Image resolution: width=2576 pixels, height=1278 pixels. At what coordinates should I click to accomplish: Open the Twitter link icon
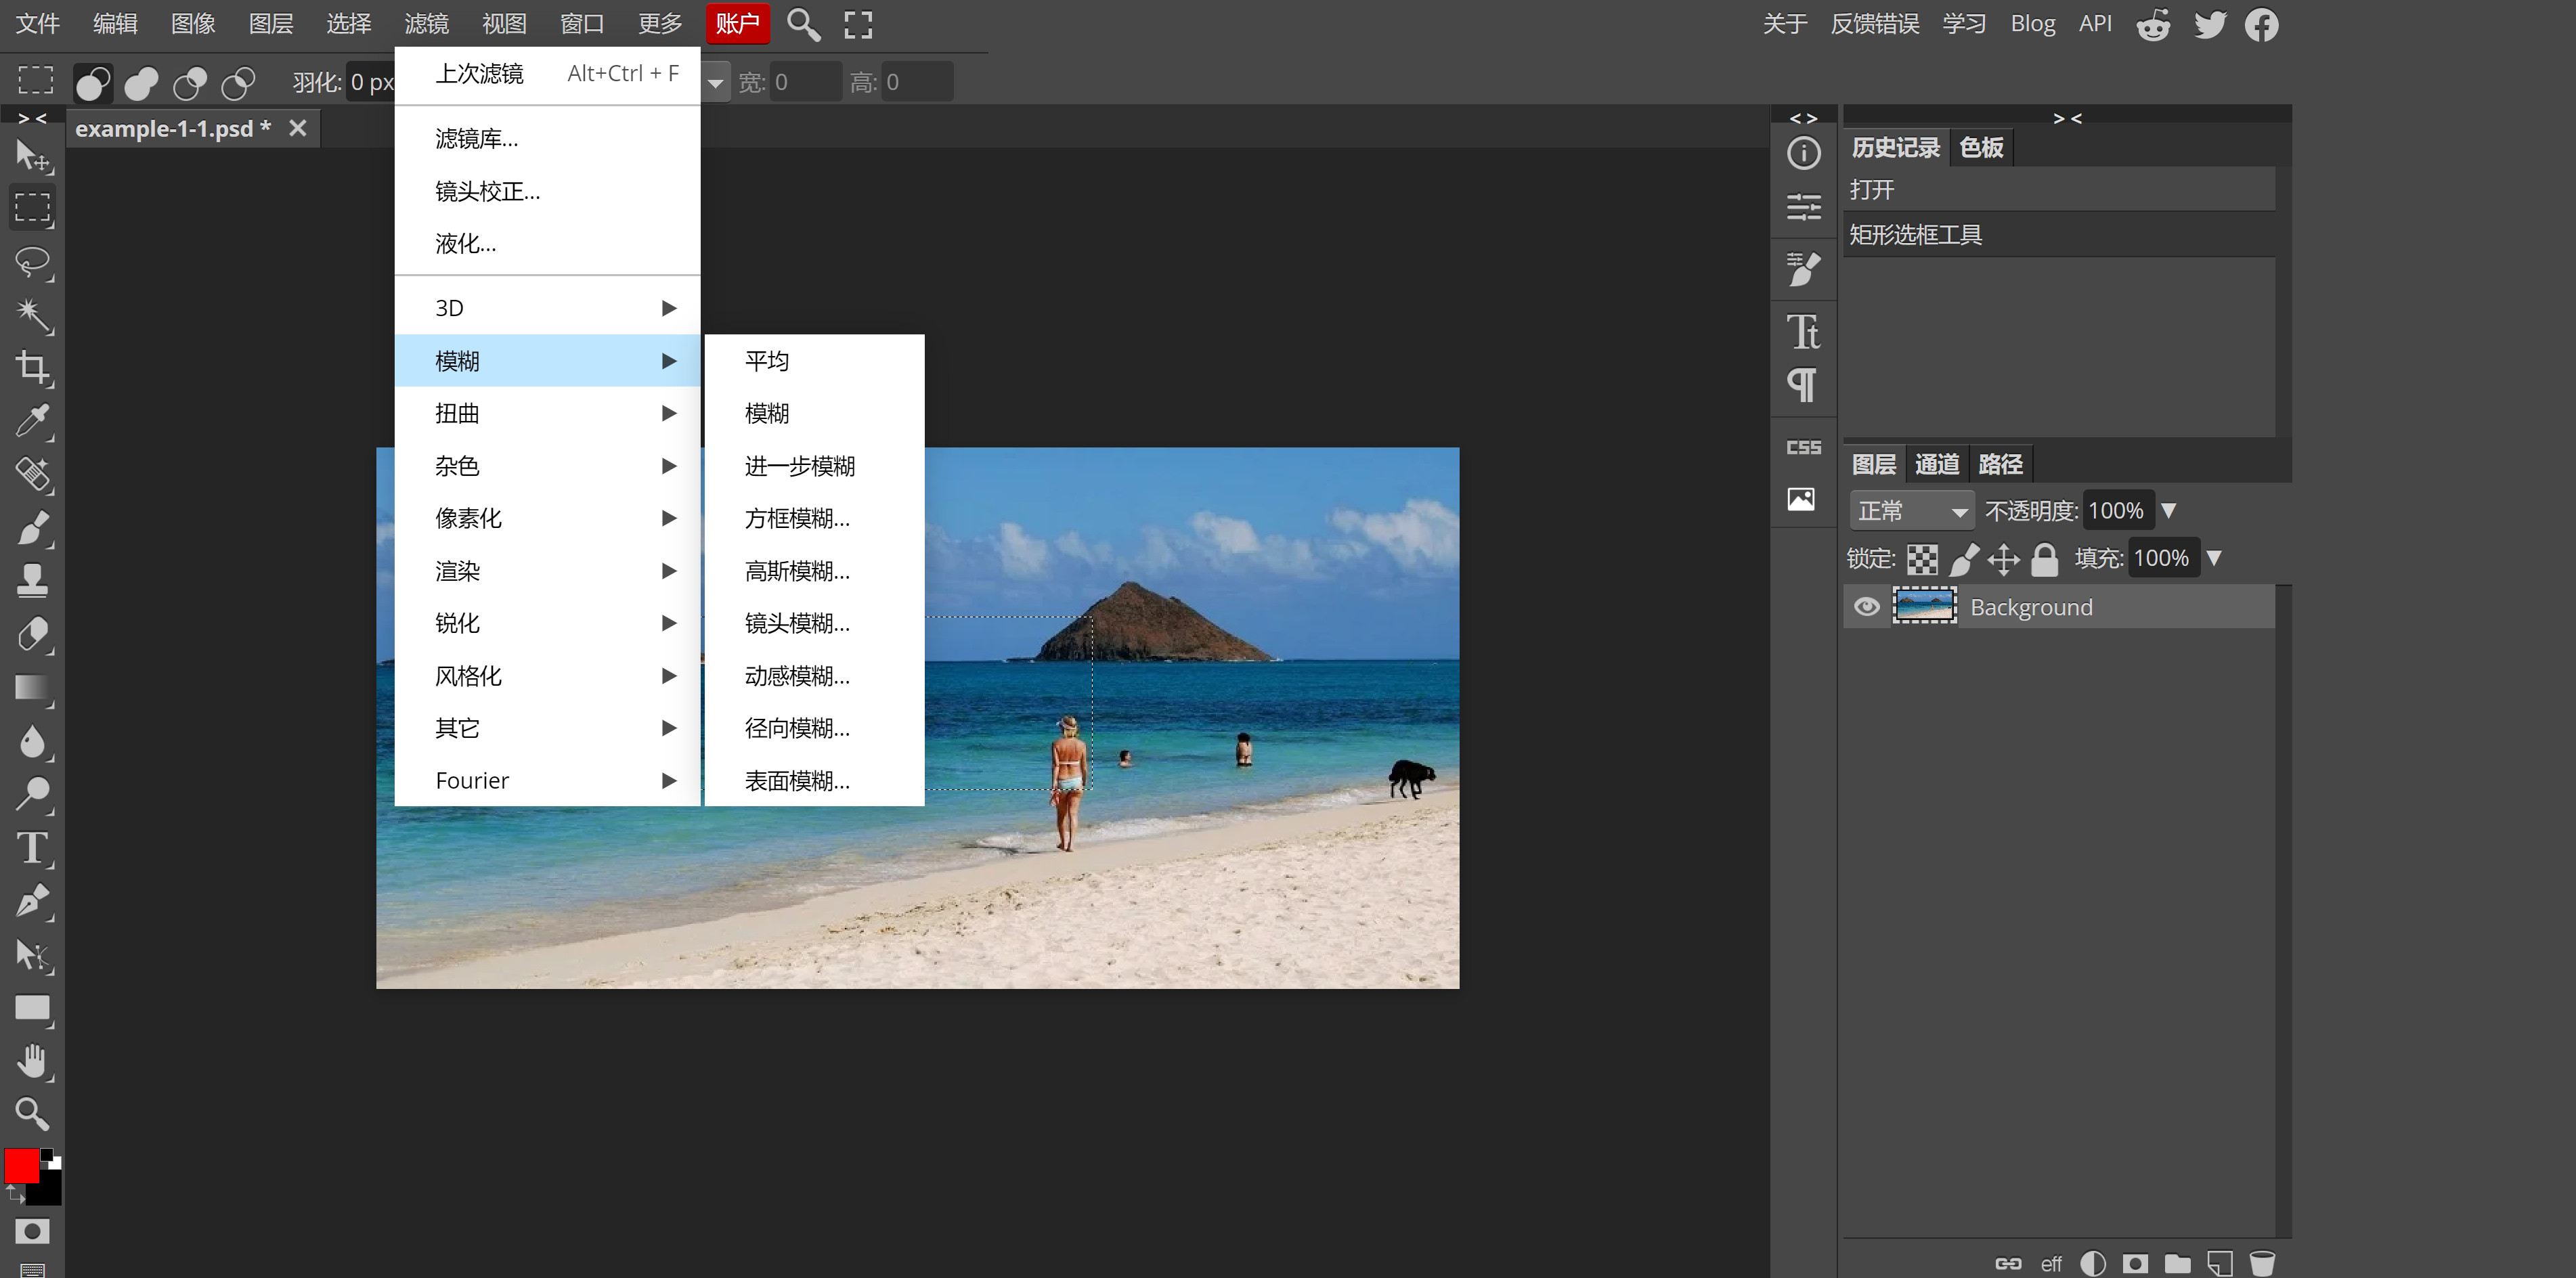pos(2210,24)
